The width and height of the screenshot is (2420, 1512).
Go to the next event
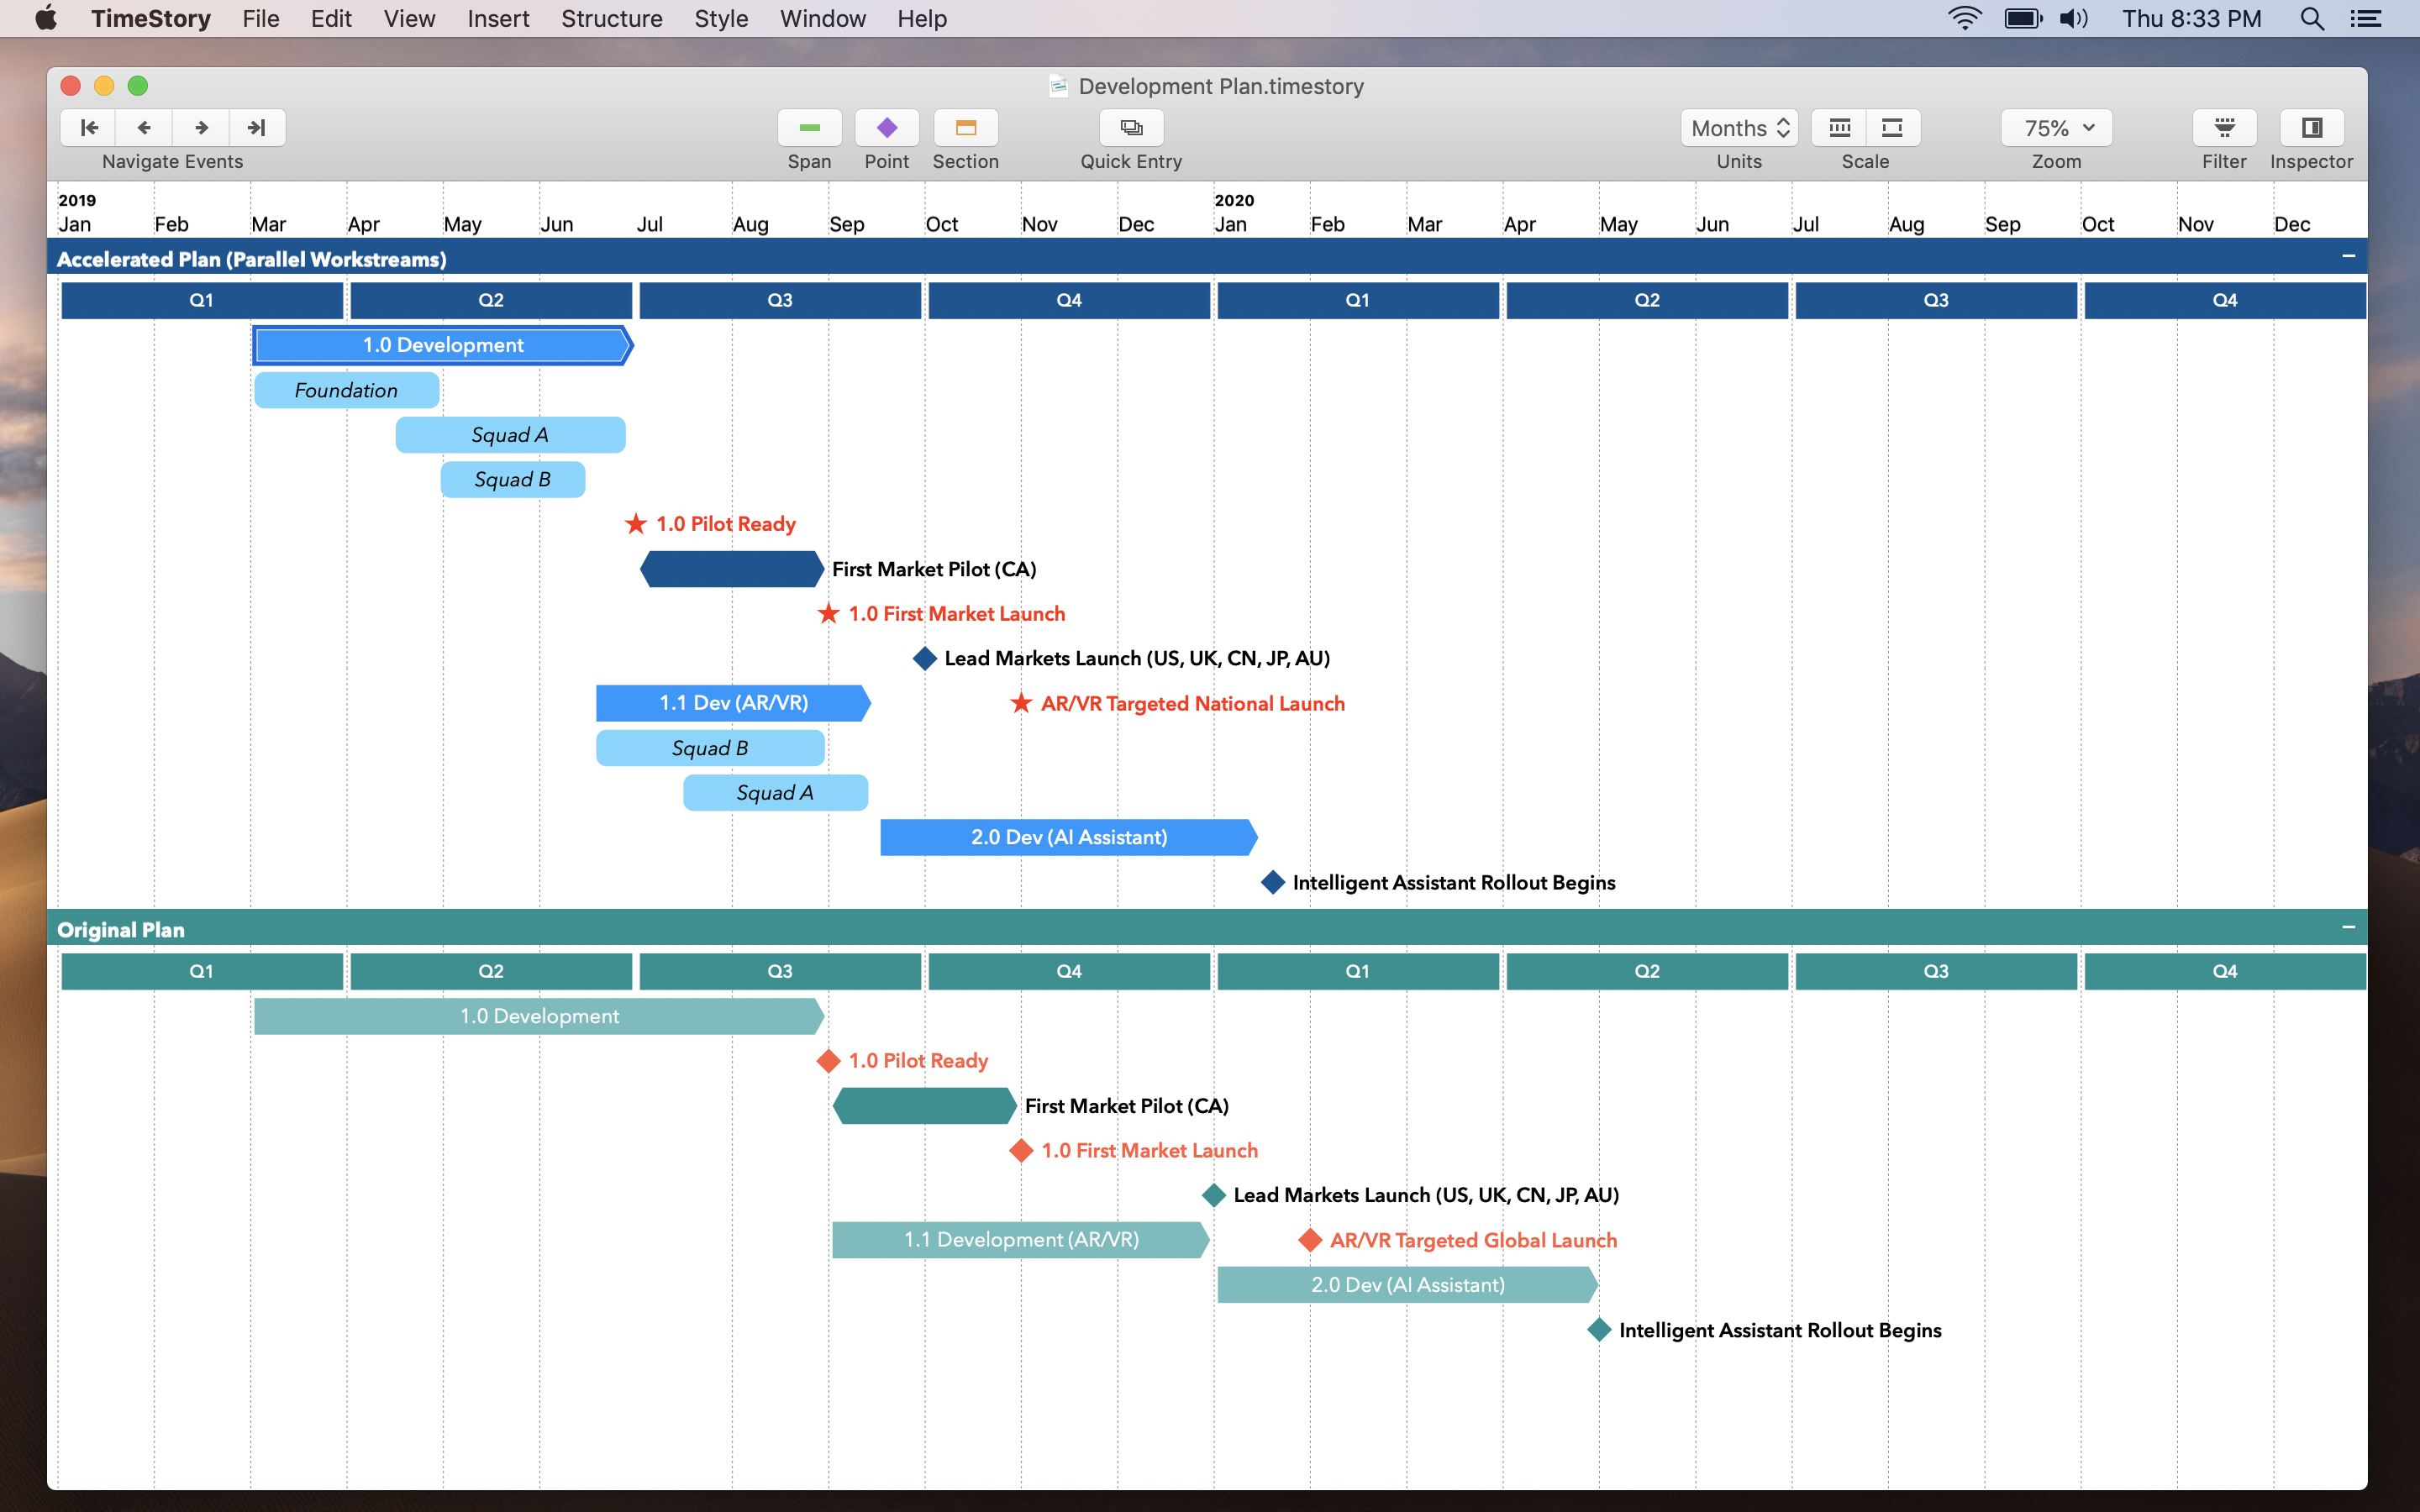200,127
